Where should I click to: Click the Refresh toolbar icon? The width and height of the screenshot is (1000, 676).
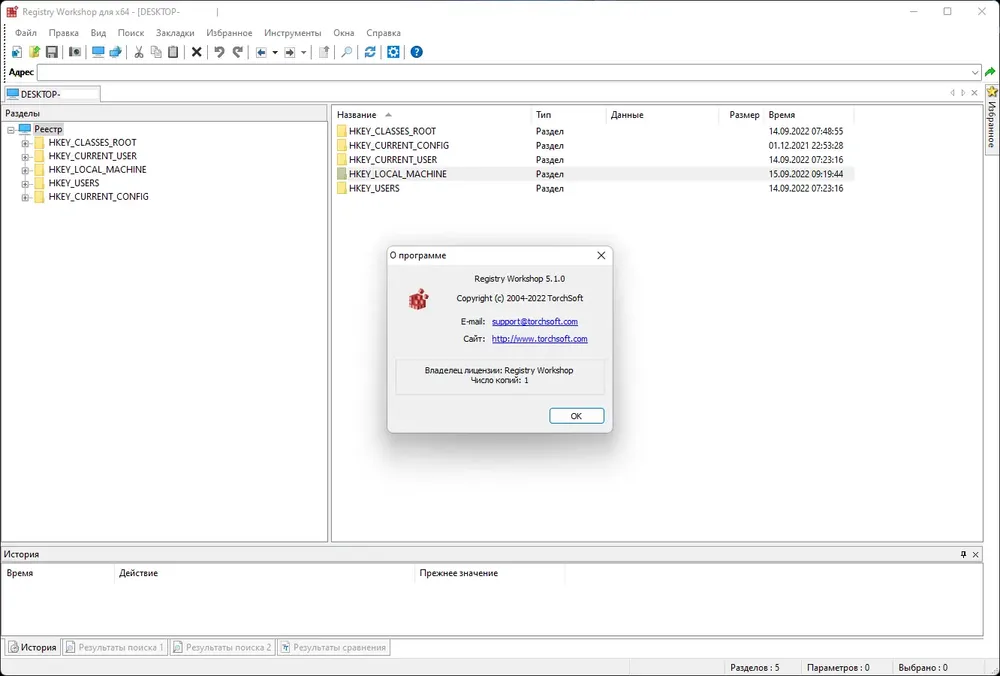tap(370, 52)
